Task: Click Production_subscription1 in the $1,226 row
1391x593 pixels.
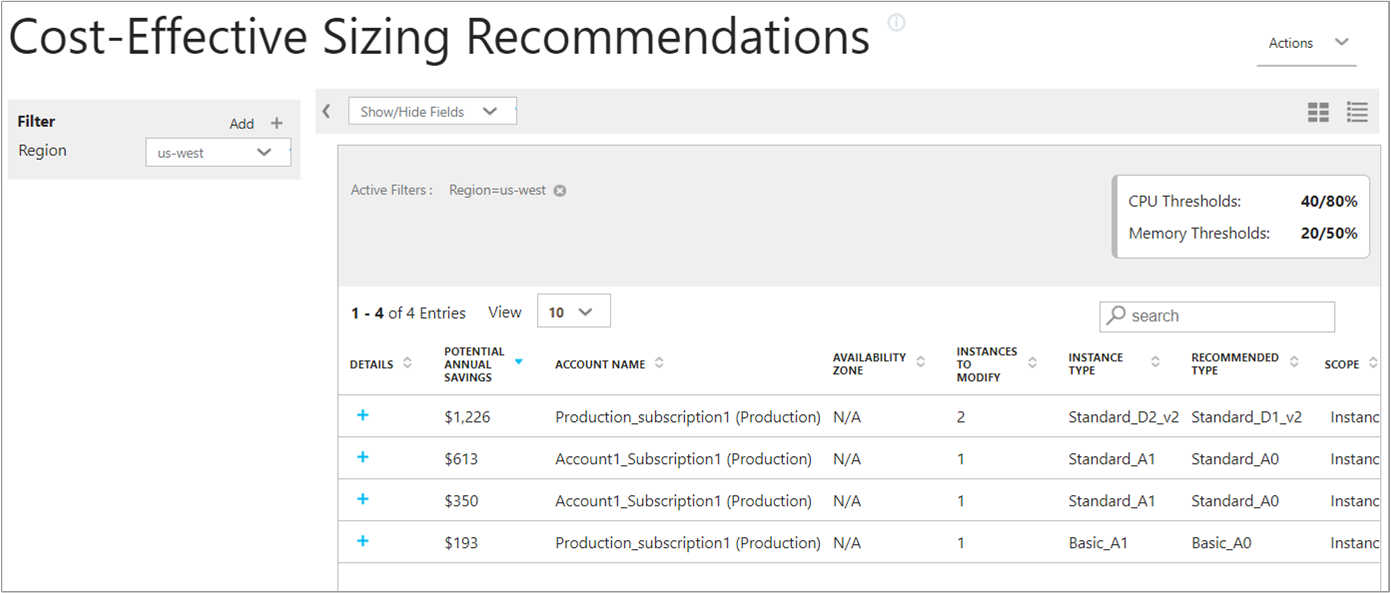Action: tap(688, 417)
